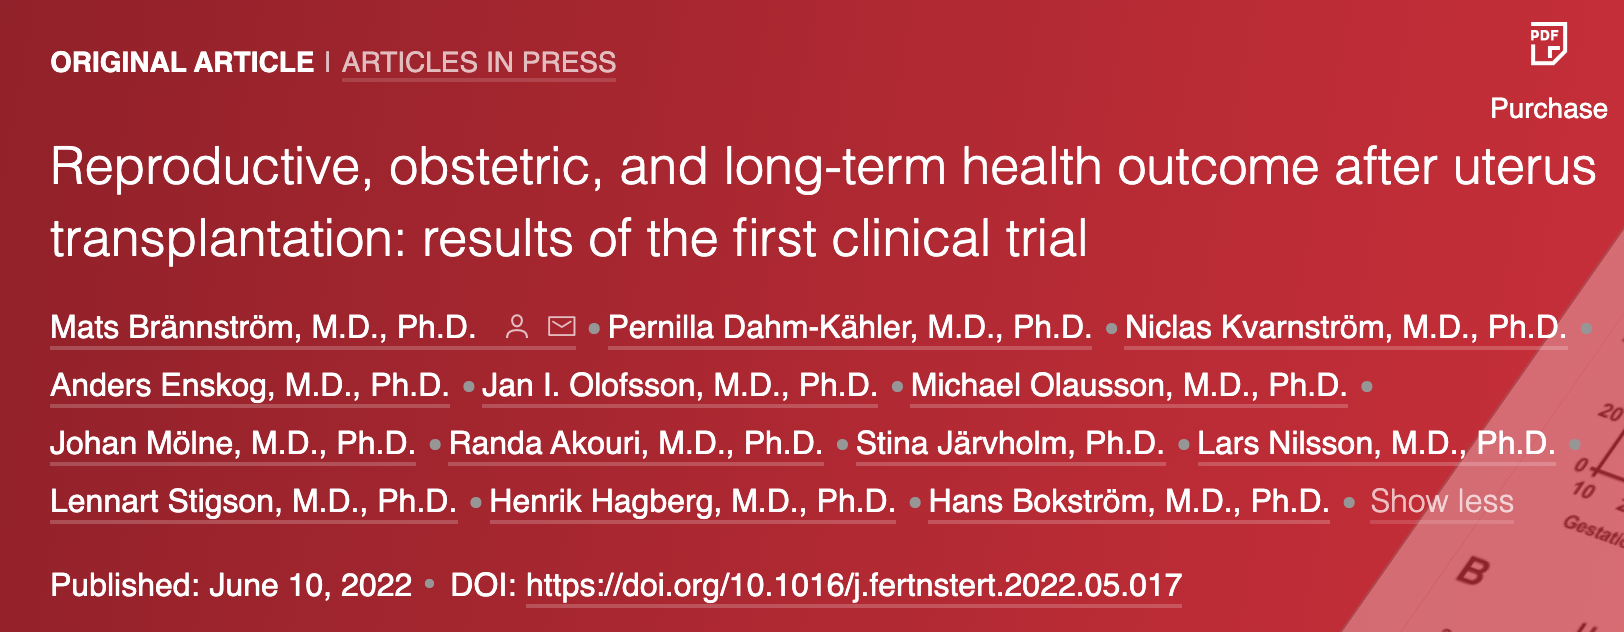1624x632 pixels.
Task: Select author Mats Brännström, M.D., Ph.D.
Action: click(263, 327)
